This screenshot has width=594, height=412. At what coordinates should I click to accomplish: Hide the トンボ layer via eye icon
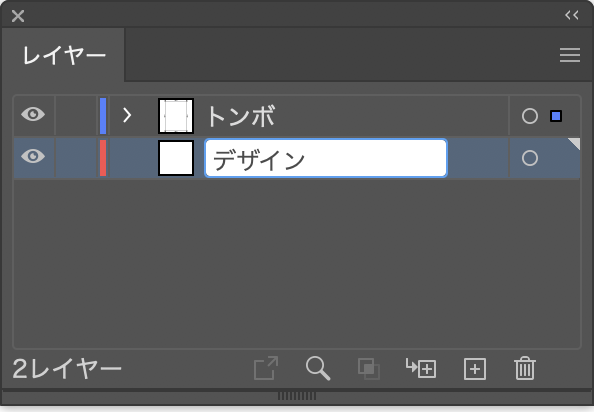pos(33,114)
